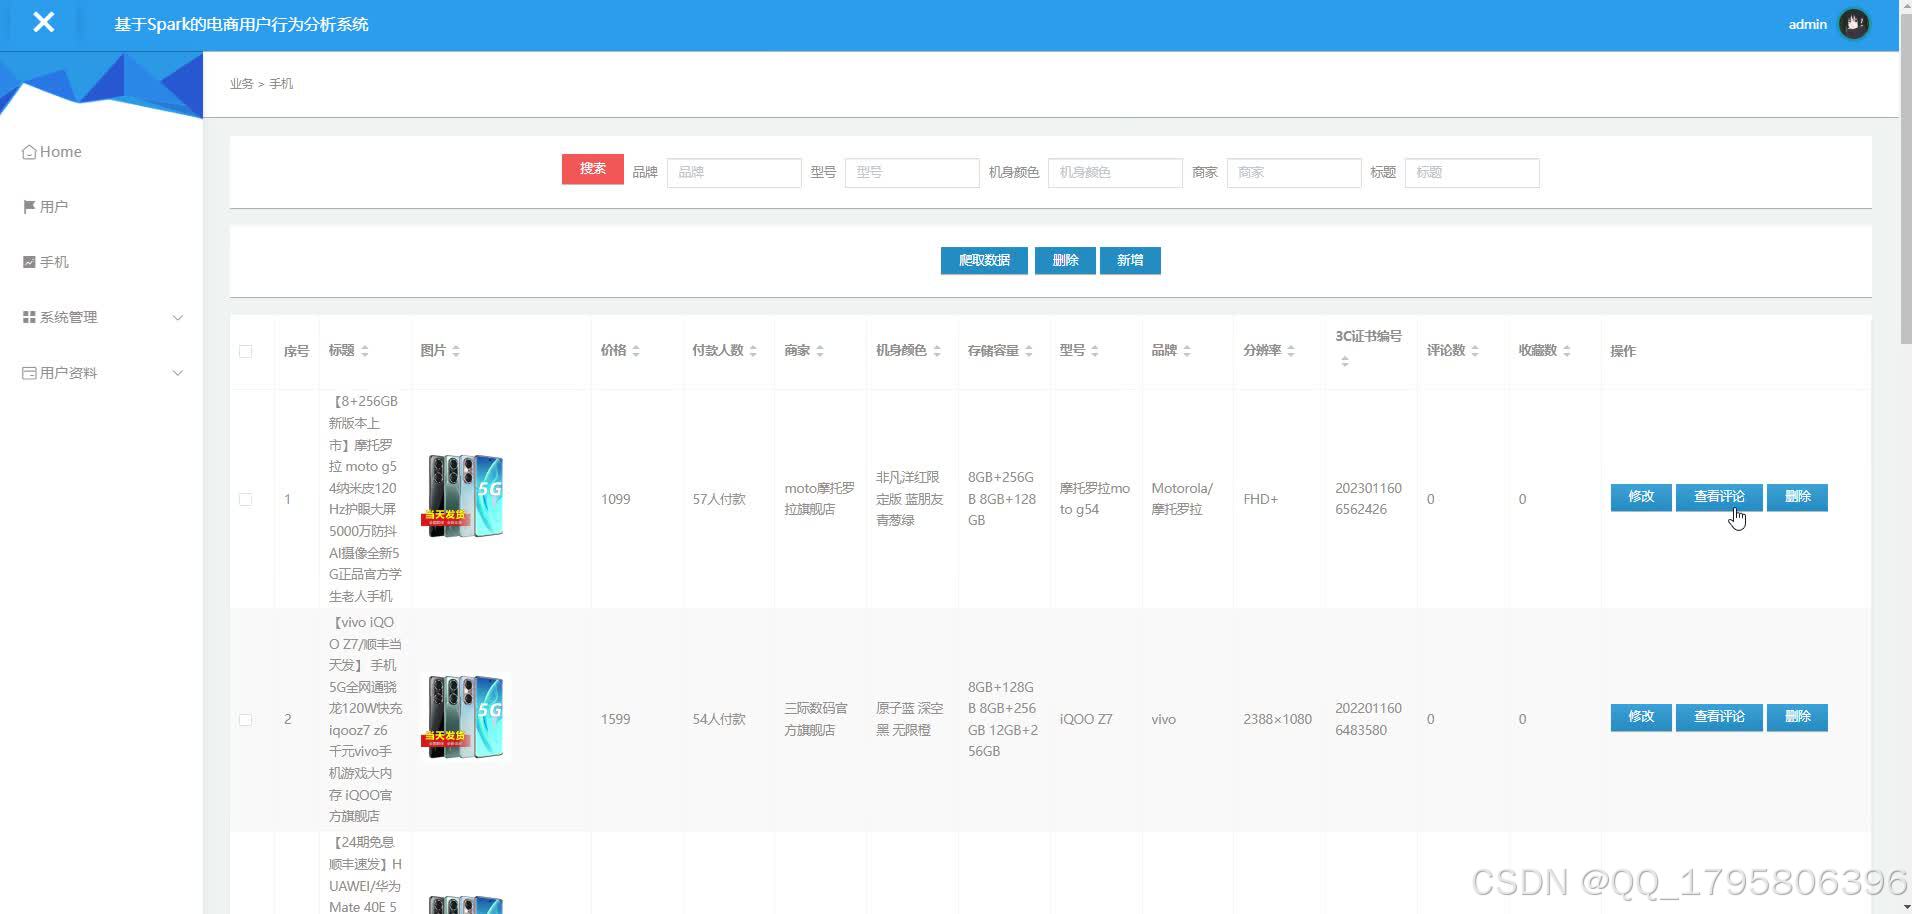
Task: Focus the 型号 search field
Action: pyautogui.click(x=912, y=173)
